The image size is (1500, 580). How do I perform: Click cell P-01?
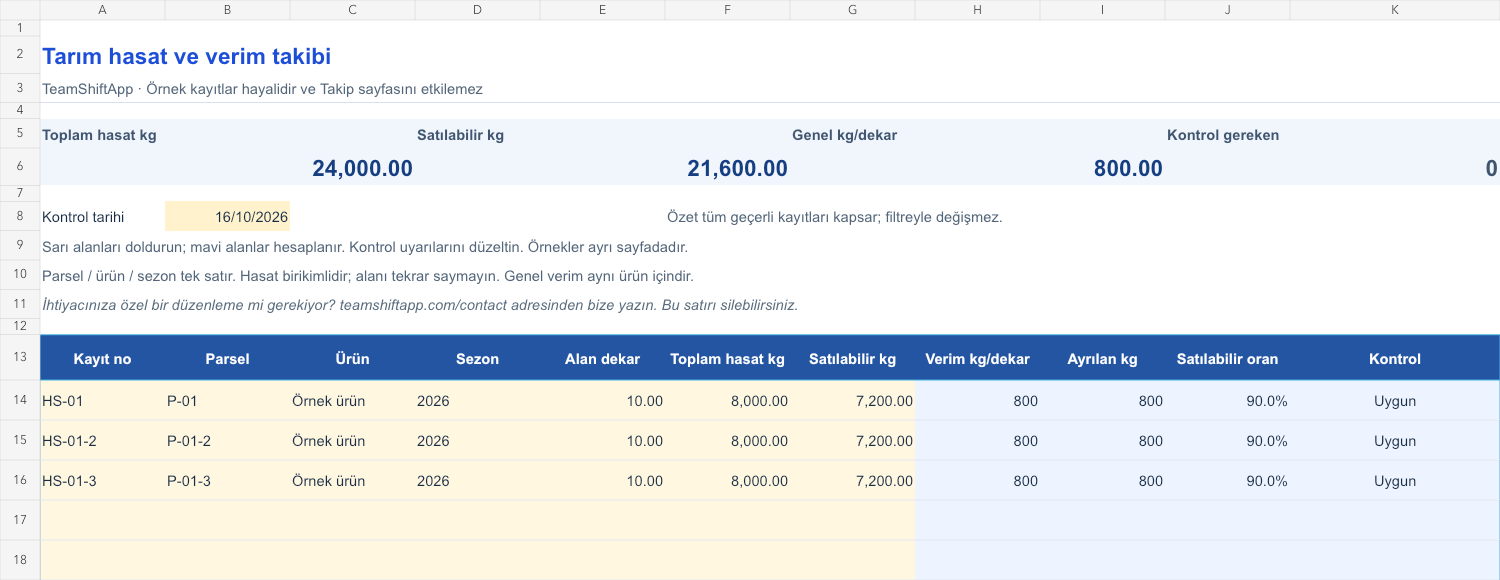tap(227, 401)
